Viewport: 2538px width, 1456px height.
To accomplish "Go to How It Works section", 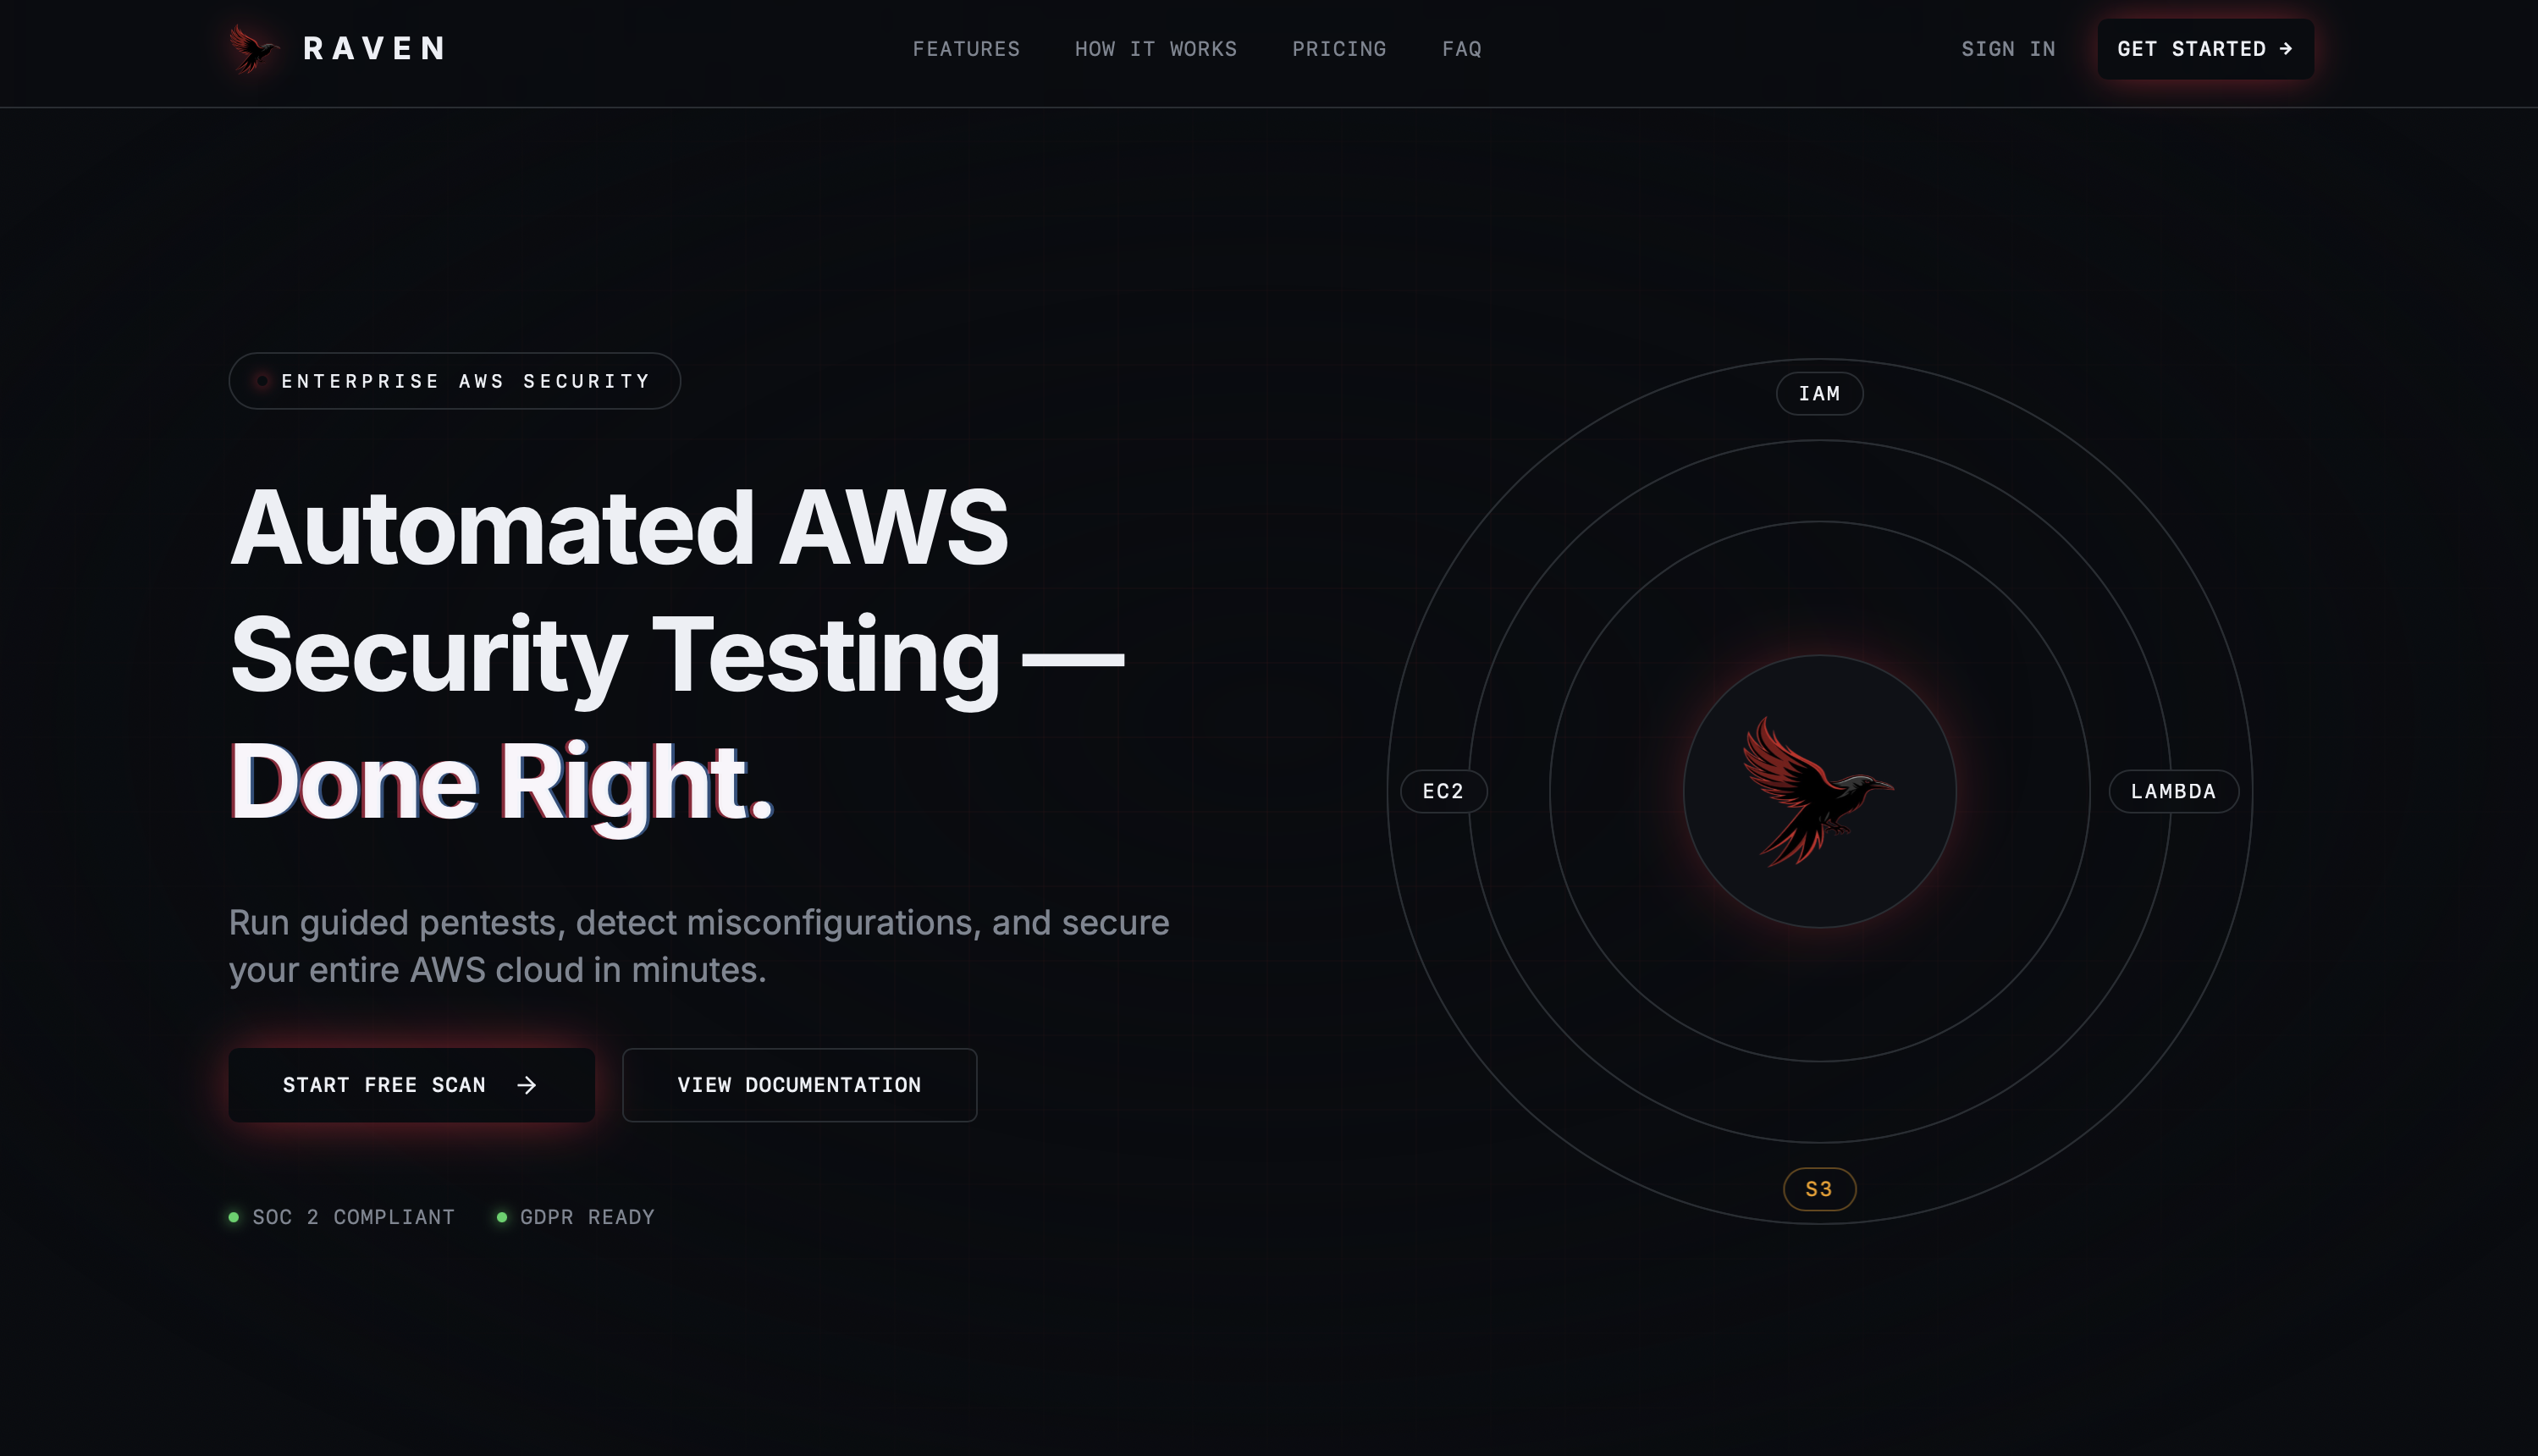I will 1156,49.
